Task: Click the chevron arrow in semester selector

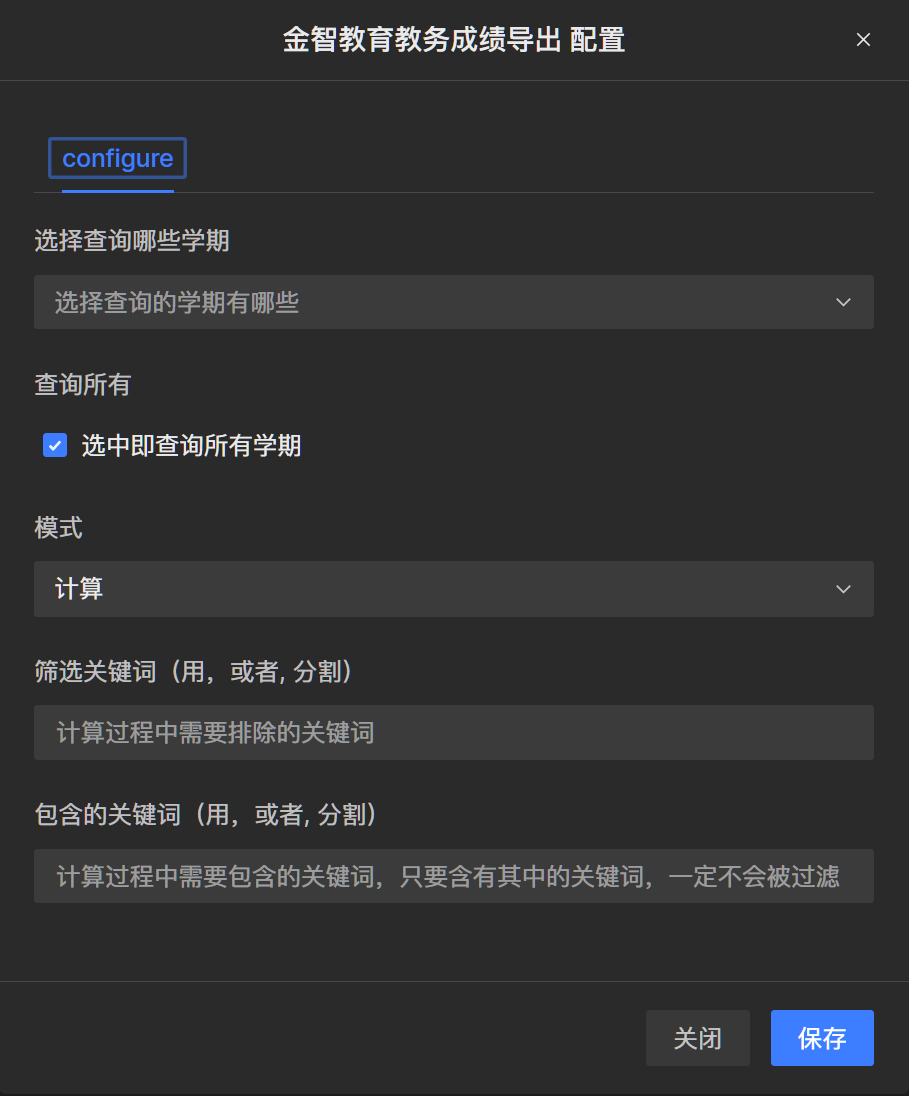Action: pyautogui.click(x=843, y=302)
